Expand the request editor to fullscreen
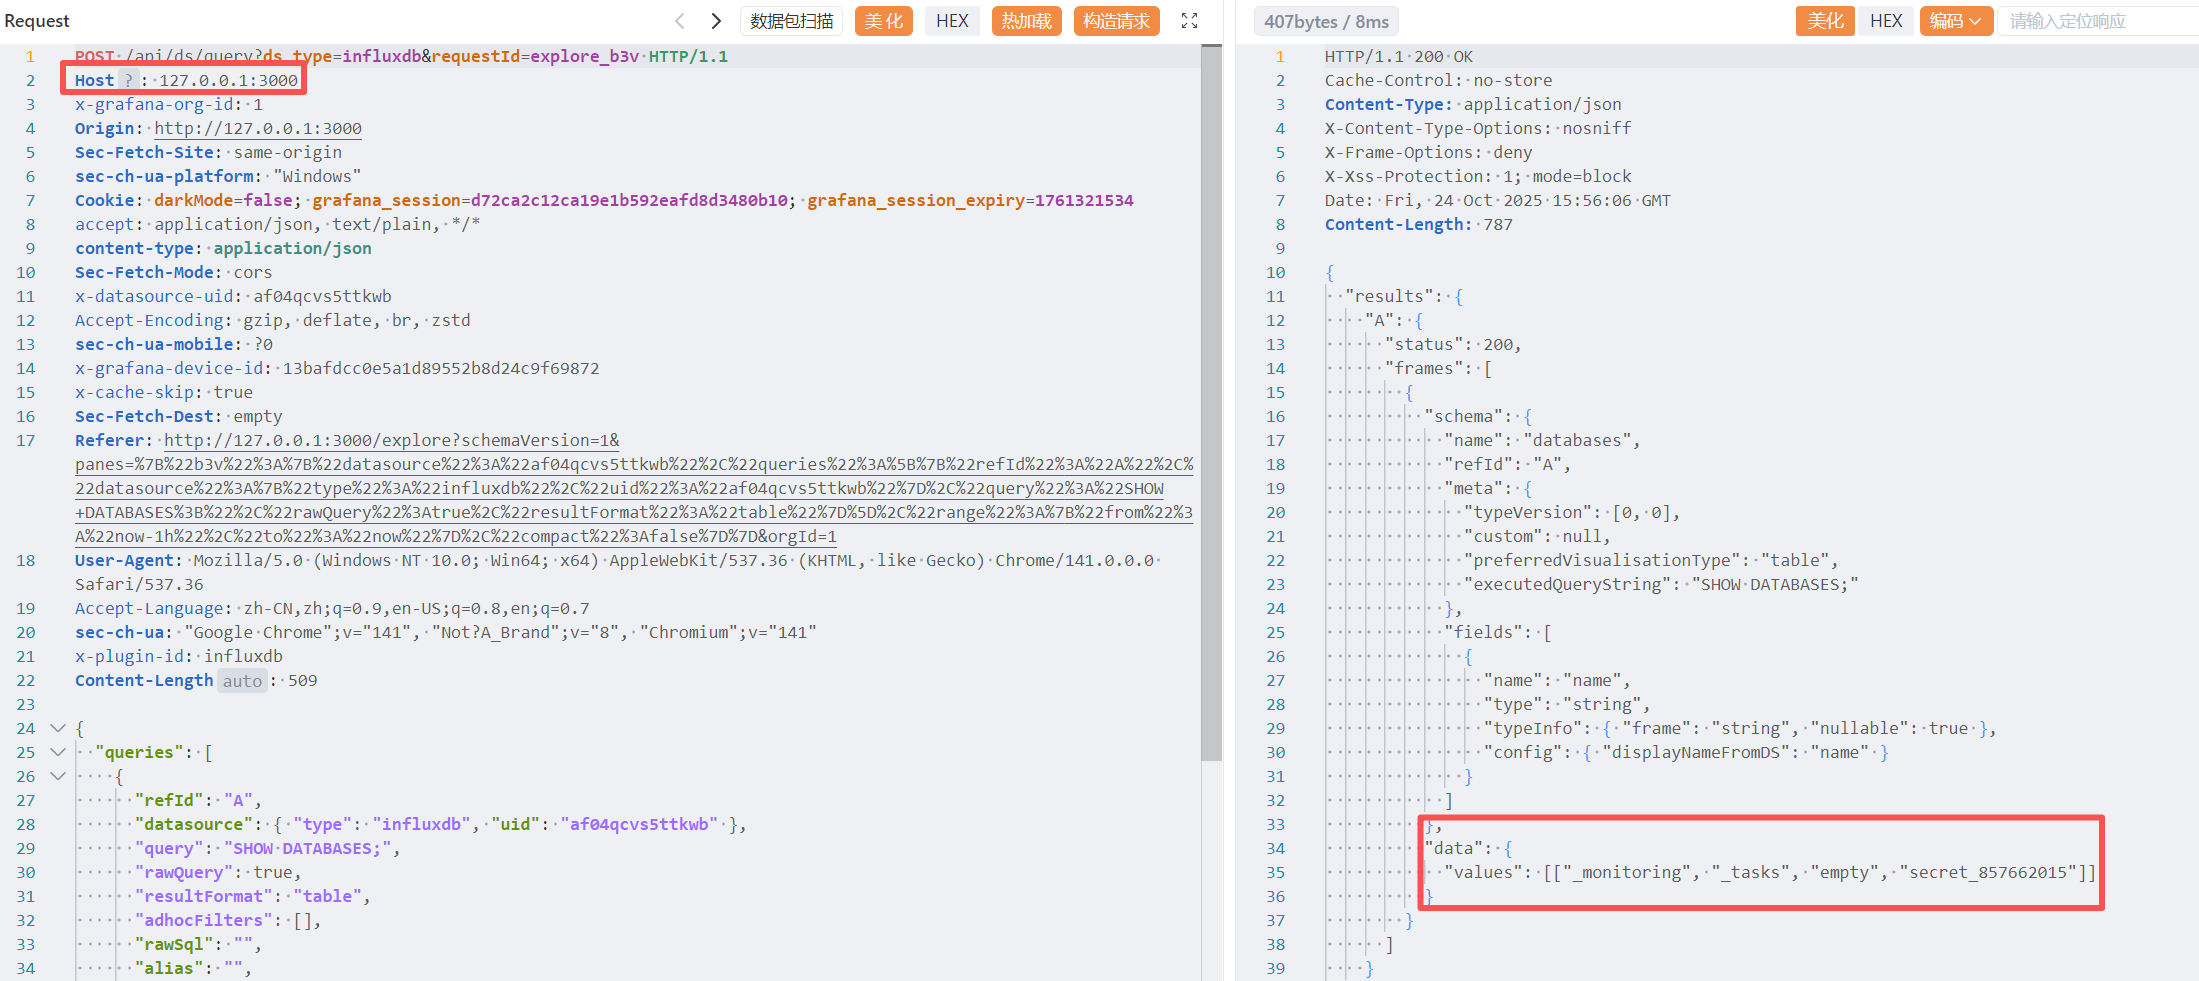2199x981 pixels. click(1189, 21)
